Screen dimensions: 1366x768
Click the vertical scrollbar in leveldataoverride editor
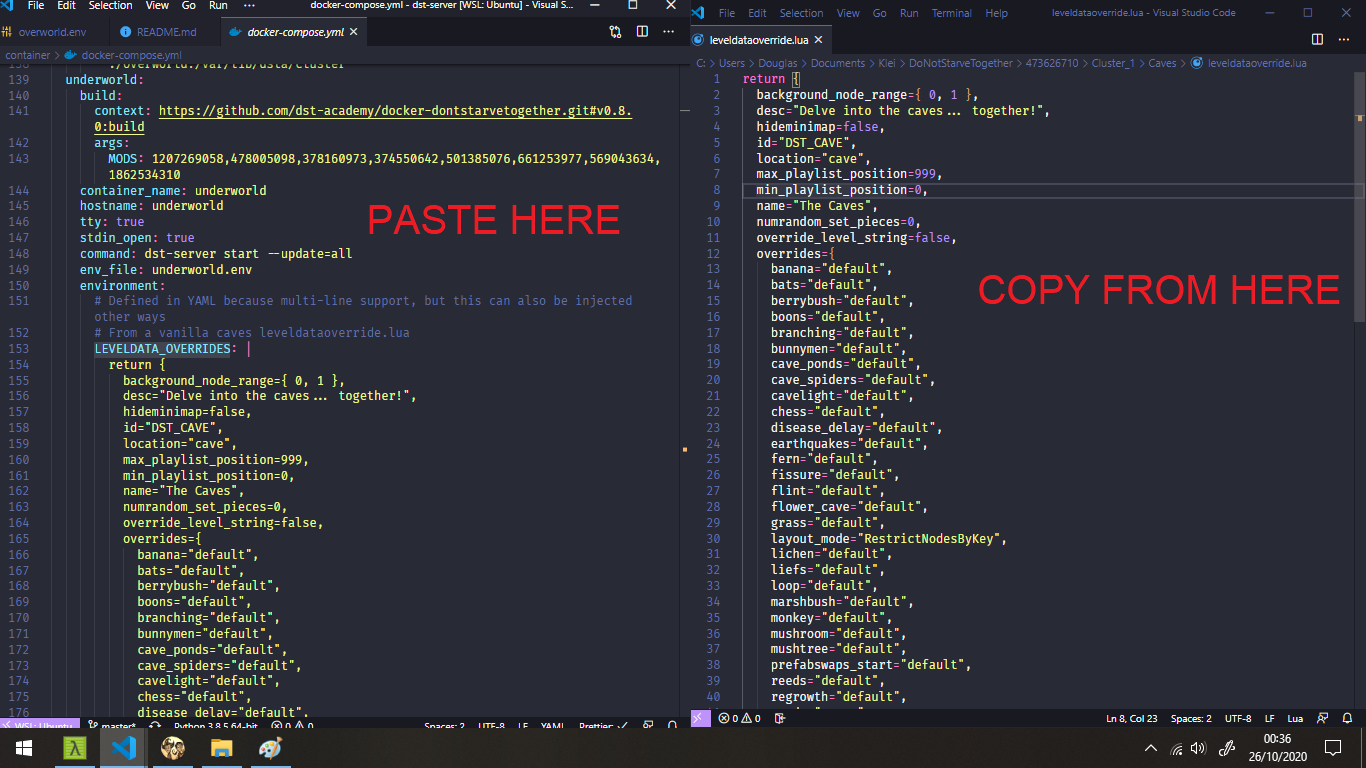click(1358, 195)
